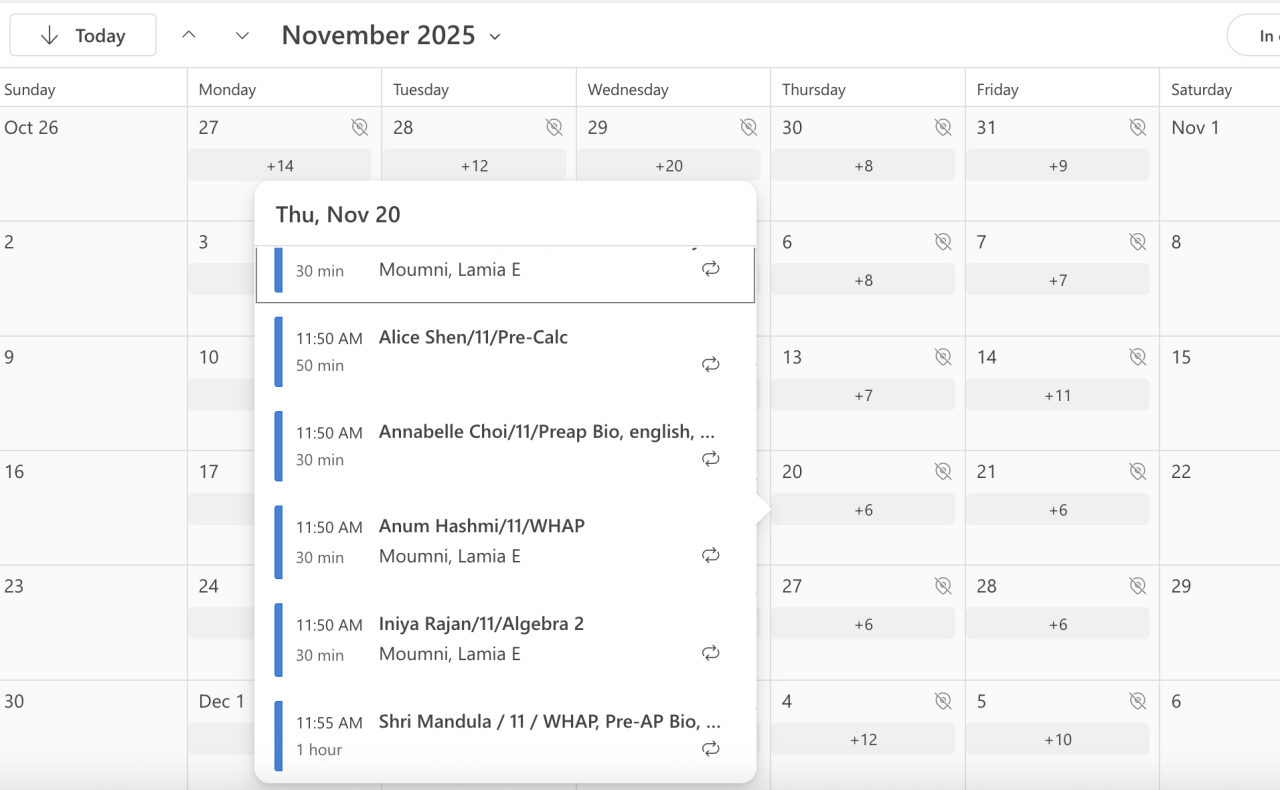Click the recurrence icon on Shri Mandula event
The height and width of the screenshot is (790, 1280).
[711, 748]
